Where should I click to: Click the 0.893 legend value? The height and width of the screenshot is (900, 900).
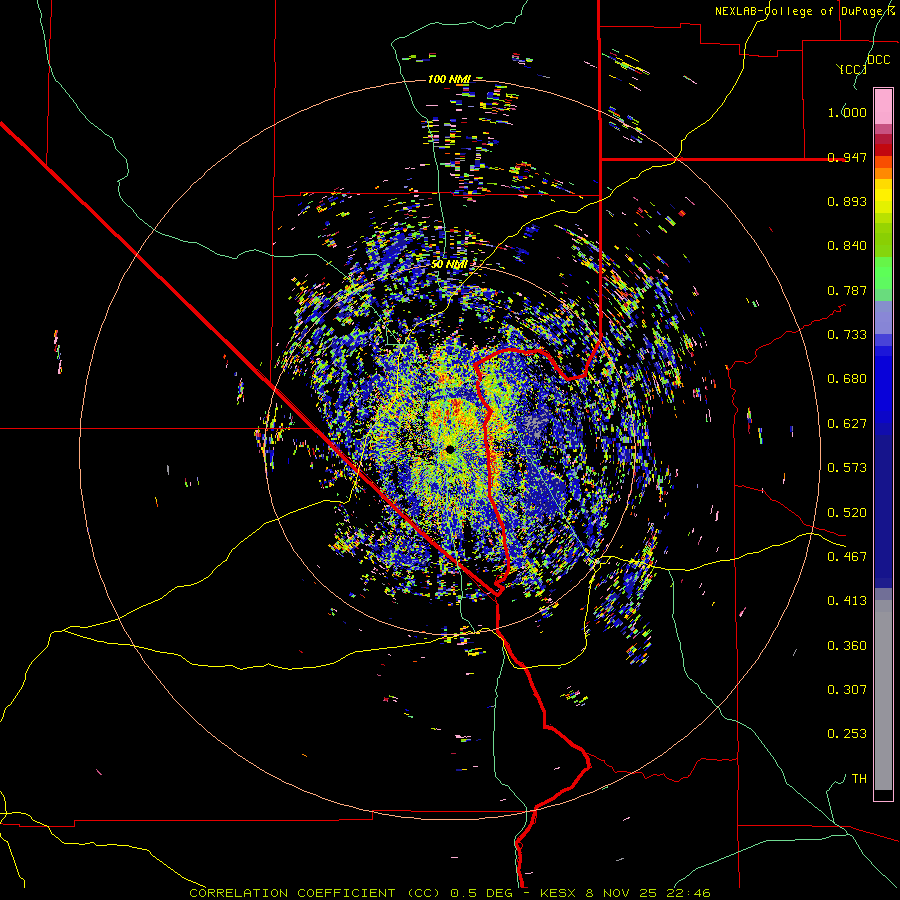click(x=847, y=201)
